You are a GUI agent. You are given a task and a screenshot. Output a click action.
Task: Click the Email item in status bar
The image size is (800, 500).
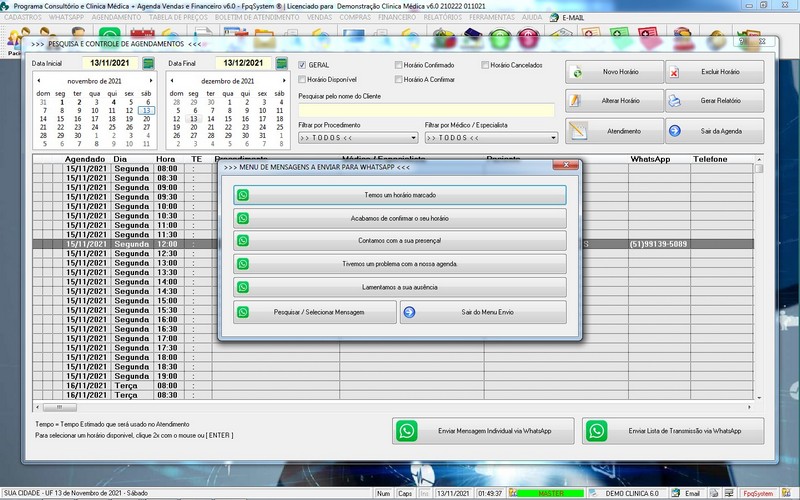click(686, 493)
